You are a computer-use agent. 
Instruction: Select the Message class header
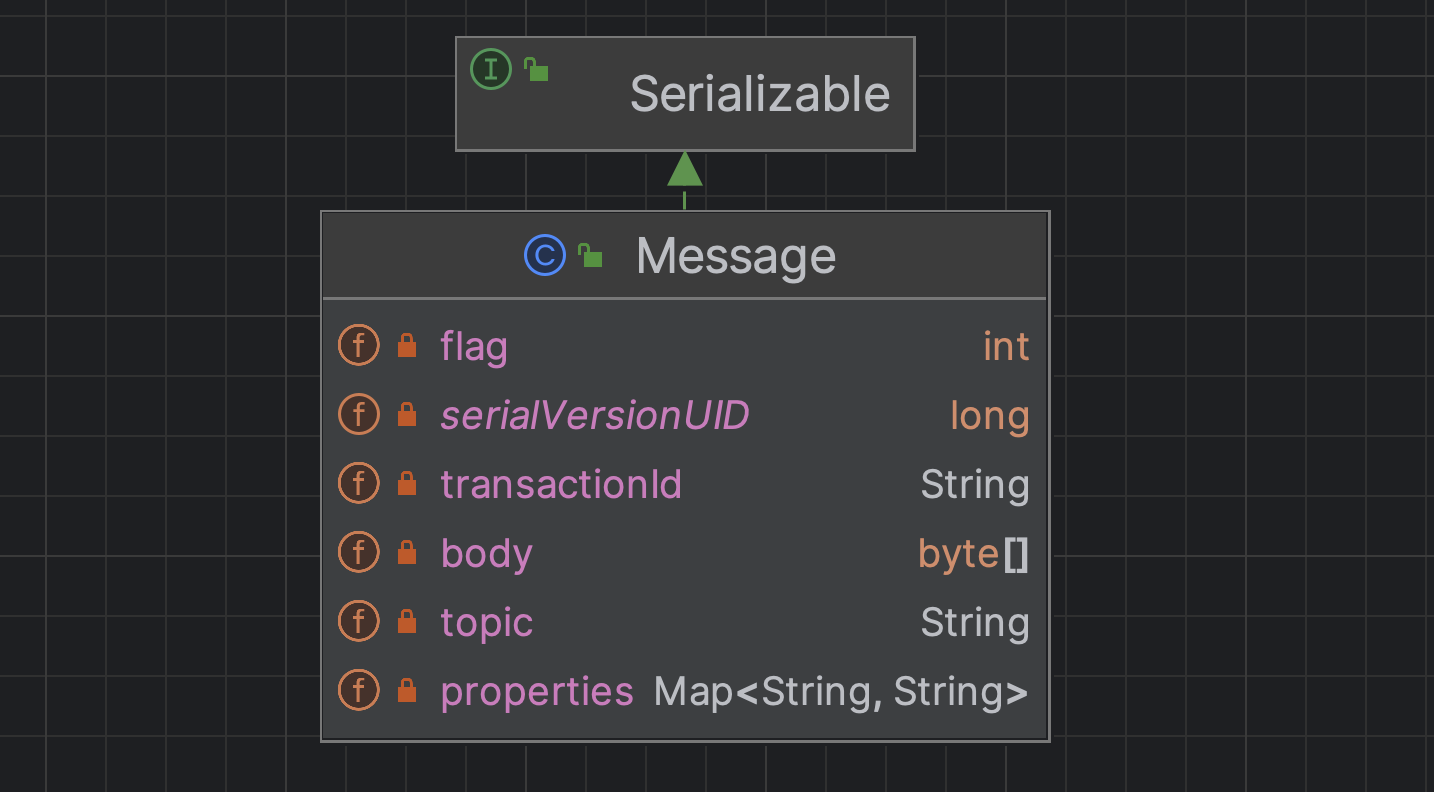[735, 256]
